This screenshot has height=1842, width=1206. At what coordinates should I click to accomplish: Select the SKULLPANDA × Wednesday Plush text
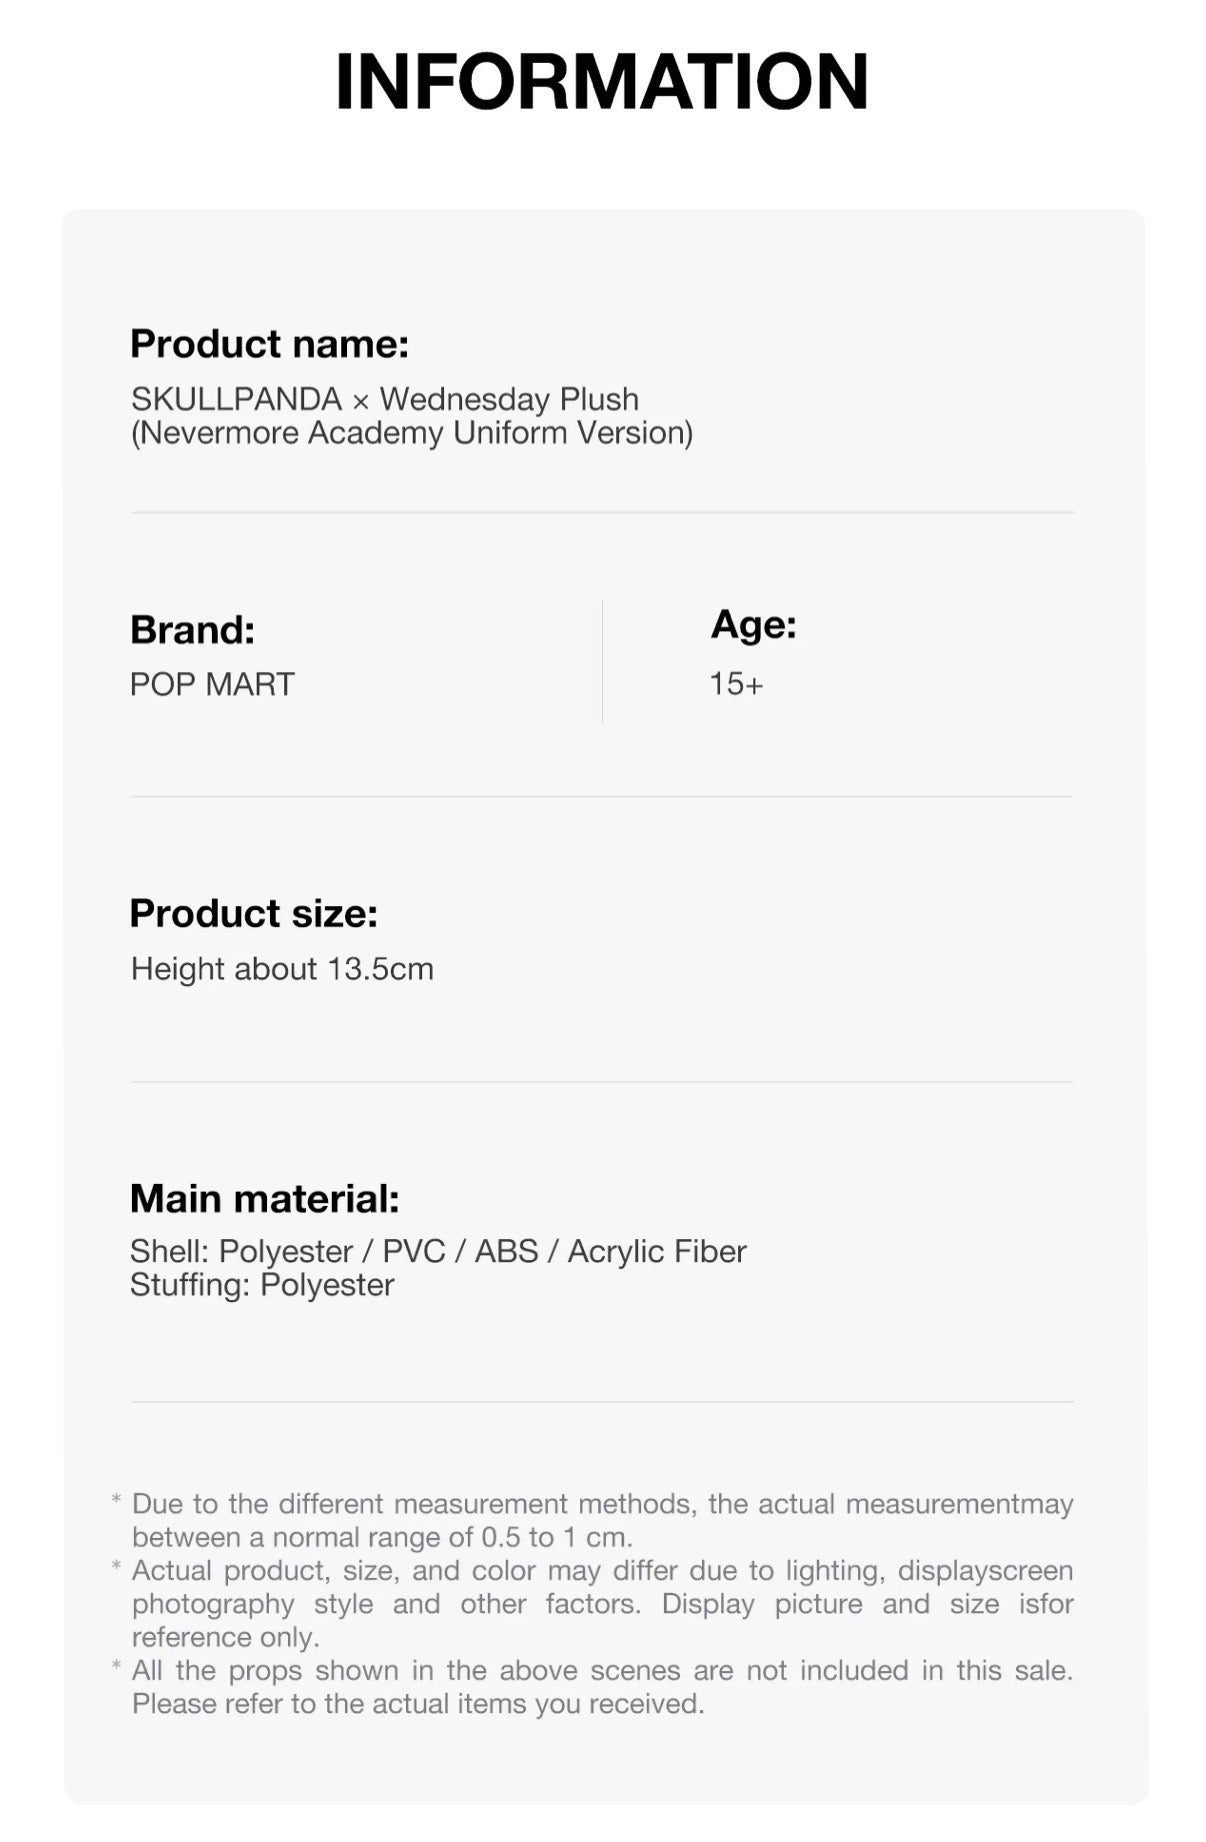384,399
